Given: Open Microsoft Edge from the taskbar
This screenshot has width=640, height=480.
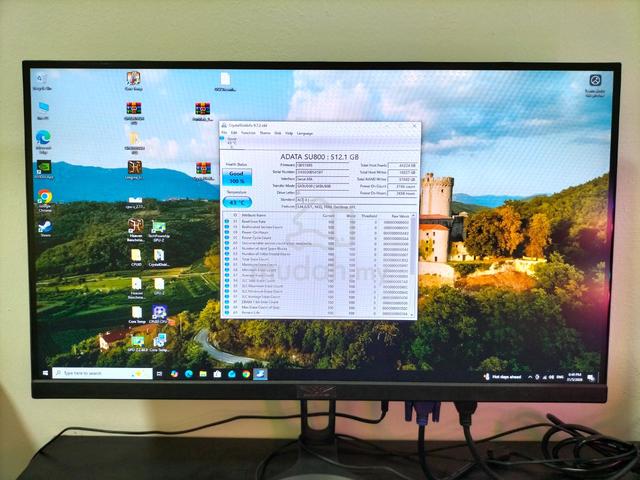Looking at the screenshot, I should (188, 373).
